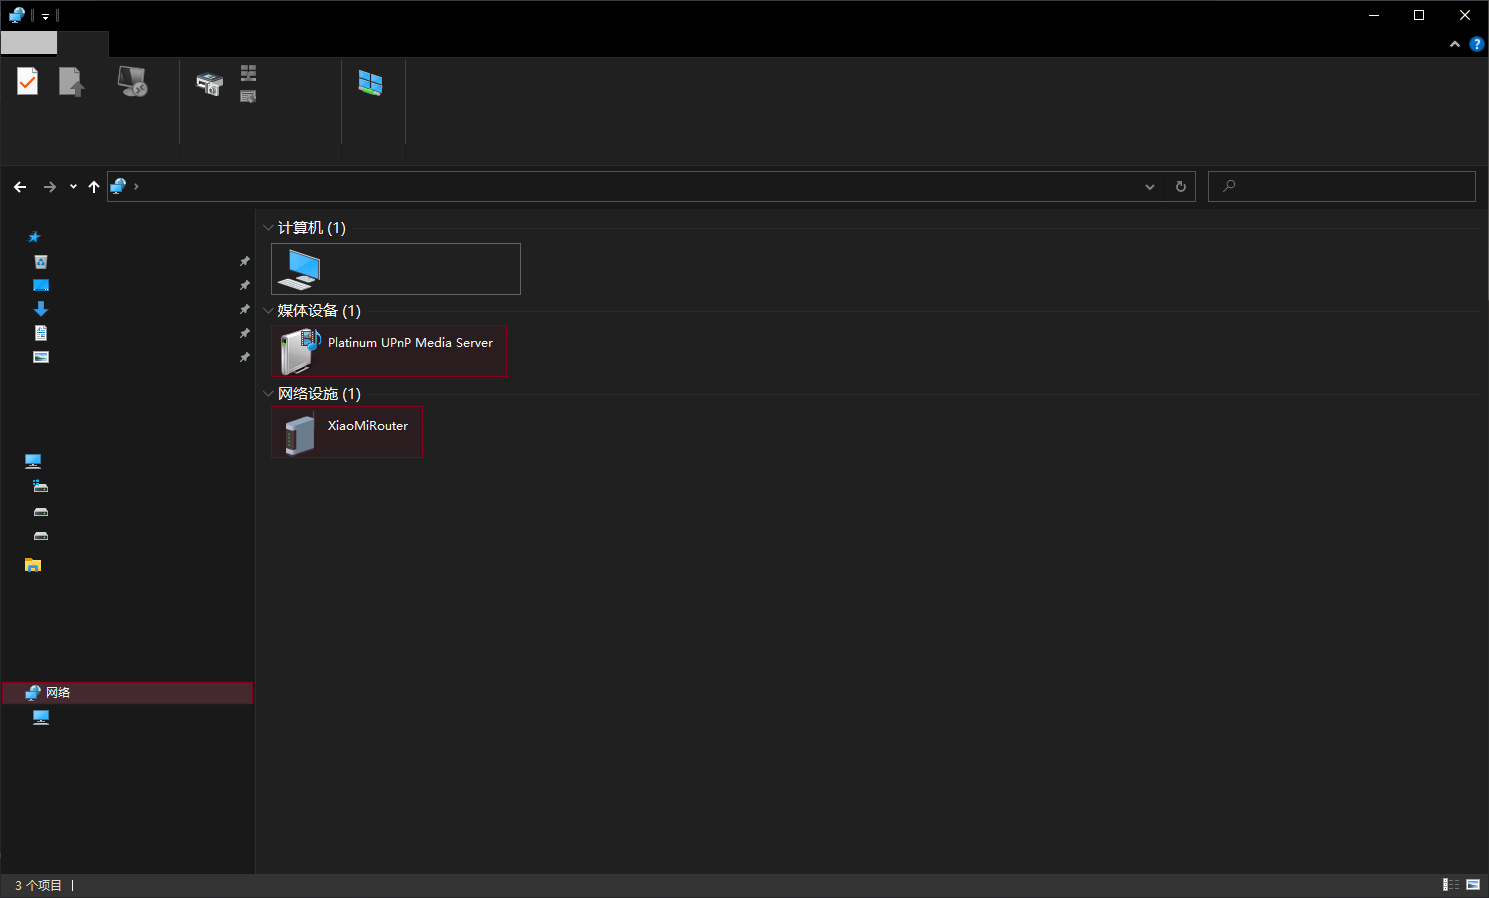Click the add devices and printers icon
The width and height of the screenshot is (1489, 898).
point(209,84)
